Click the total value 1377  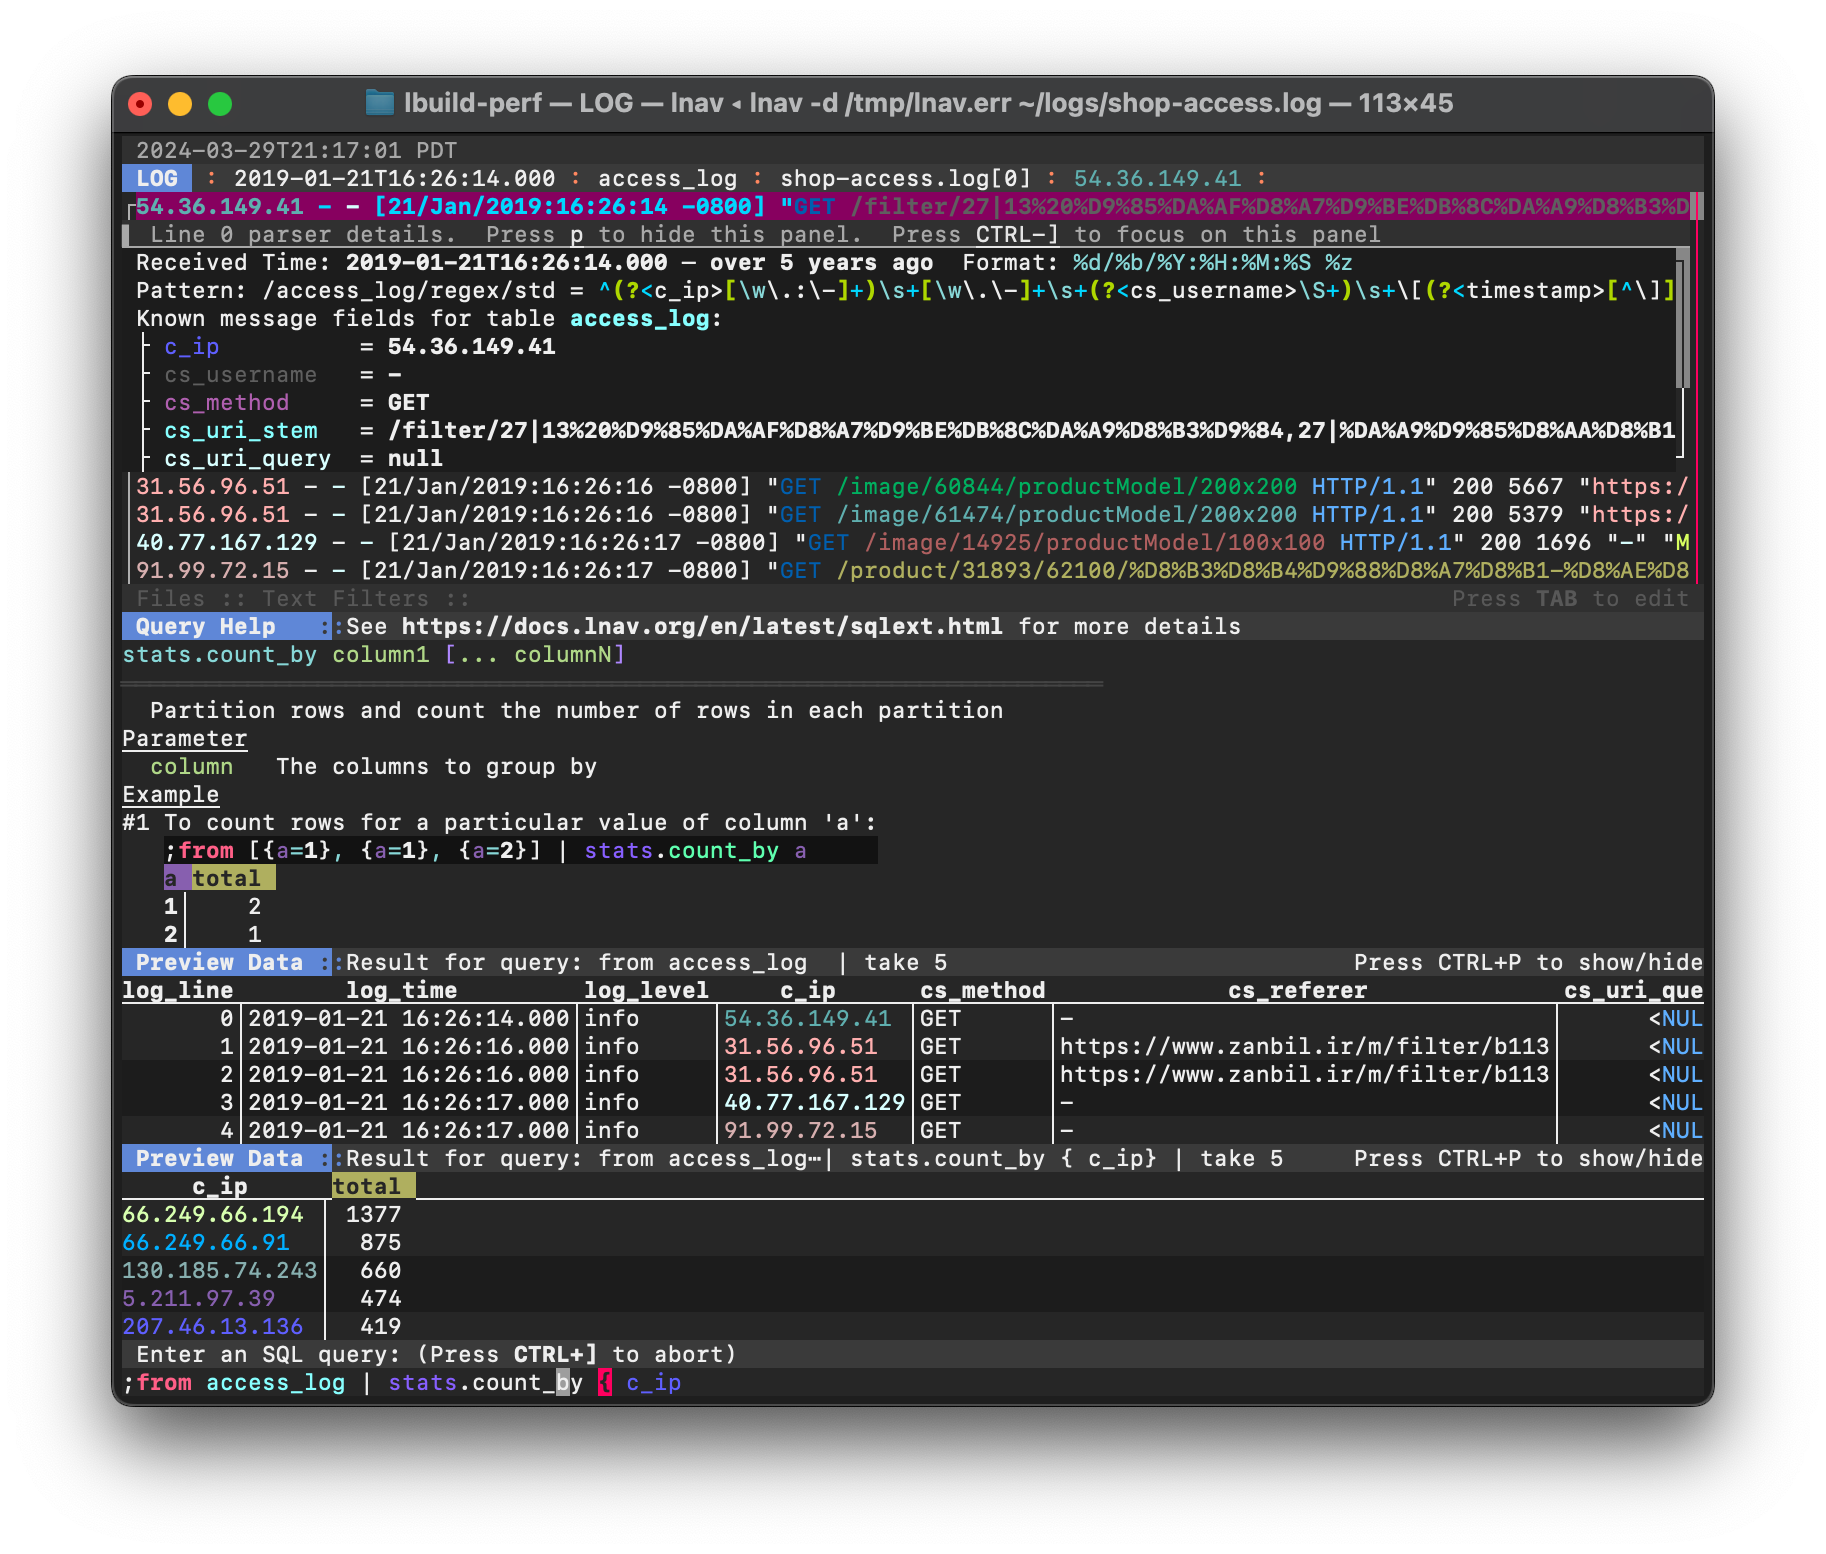[373, 1214]
